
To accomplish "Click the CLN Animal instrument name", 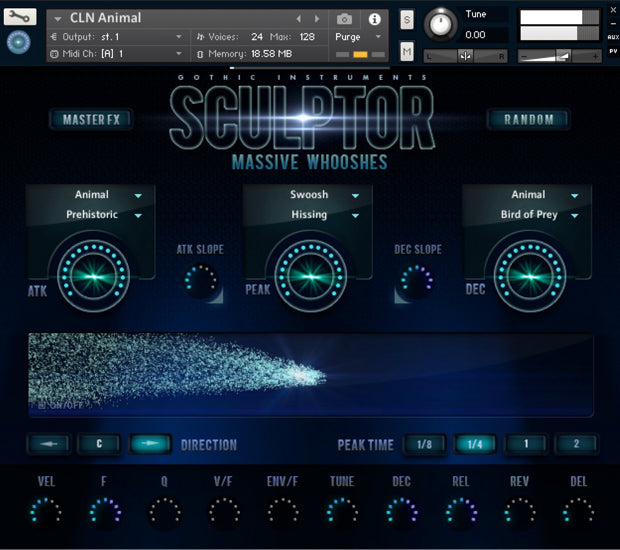I will click(105, 18).
